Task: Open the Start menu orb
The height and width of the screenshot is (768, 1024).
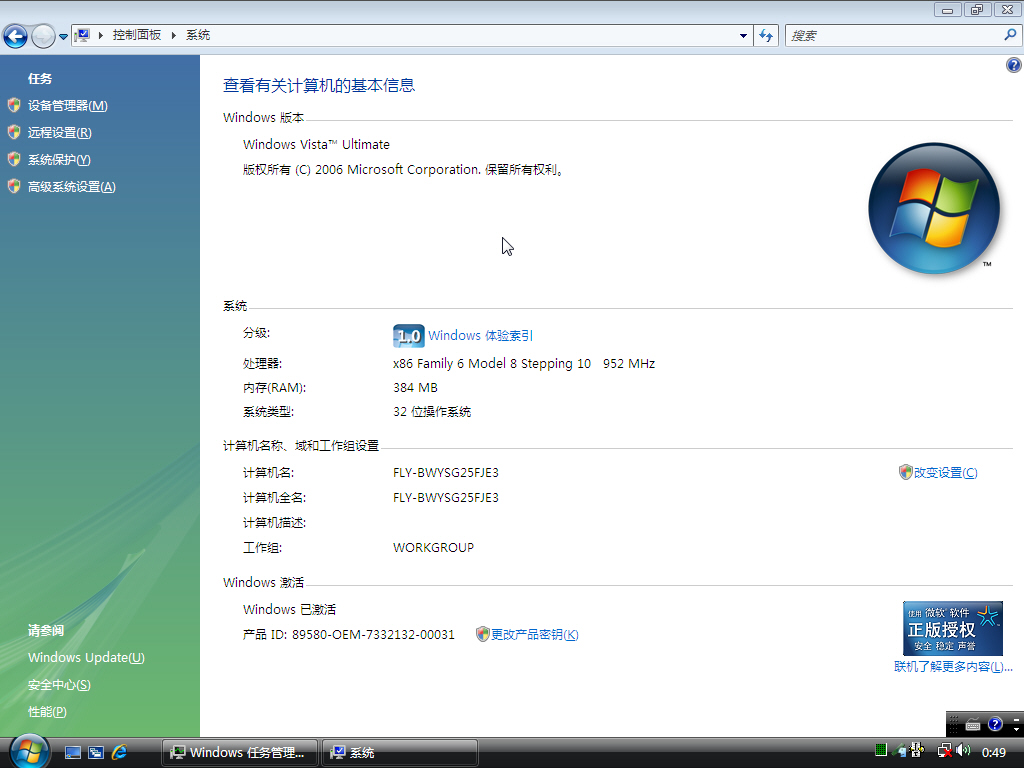Action: pyautogui.click(x=29, y=751)
